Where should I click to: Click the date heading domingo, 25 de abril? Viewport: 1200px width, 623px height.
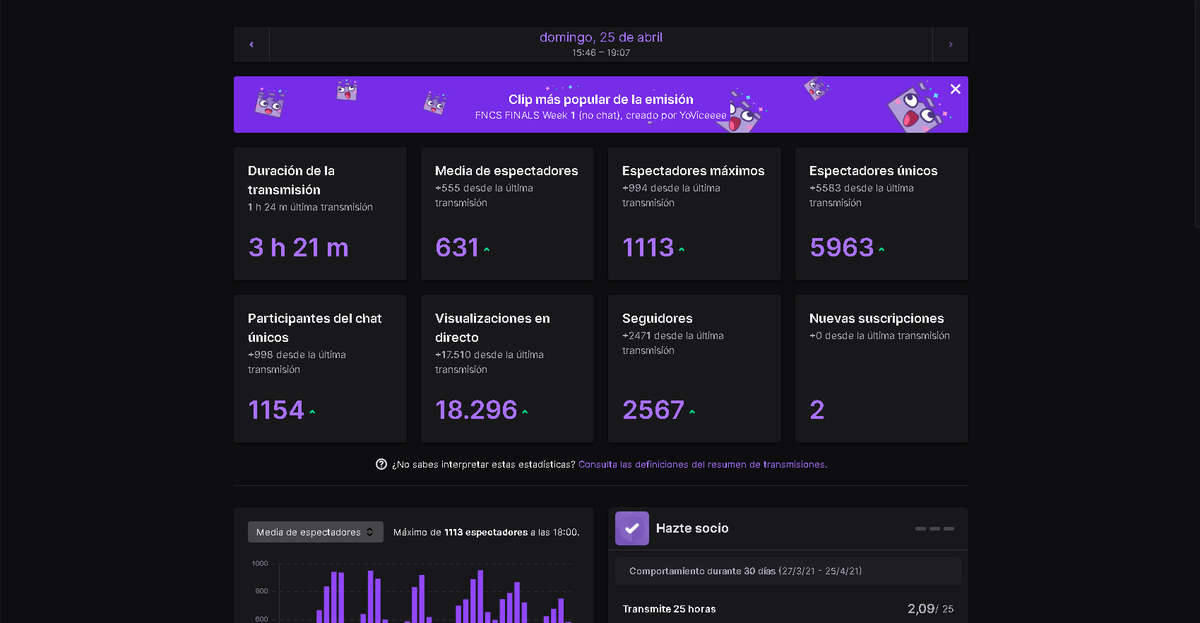[x=601, y=37]
